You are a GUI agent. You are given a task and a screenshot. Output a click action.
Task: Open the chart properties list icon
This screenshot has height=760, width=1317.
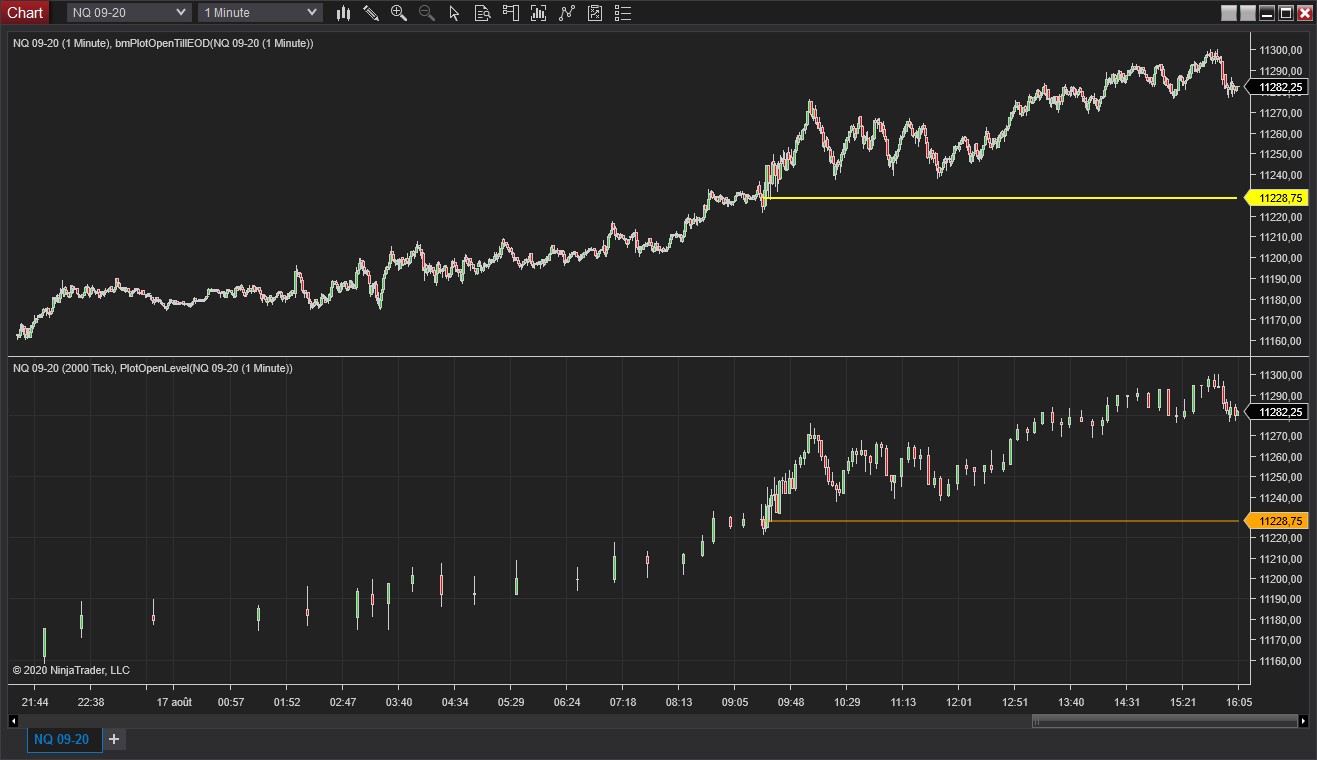(x=623, y=13)
